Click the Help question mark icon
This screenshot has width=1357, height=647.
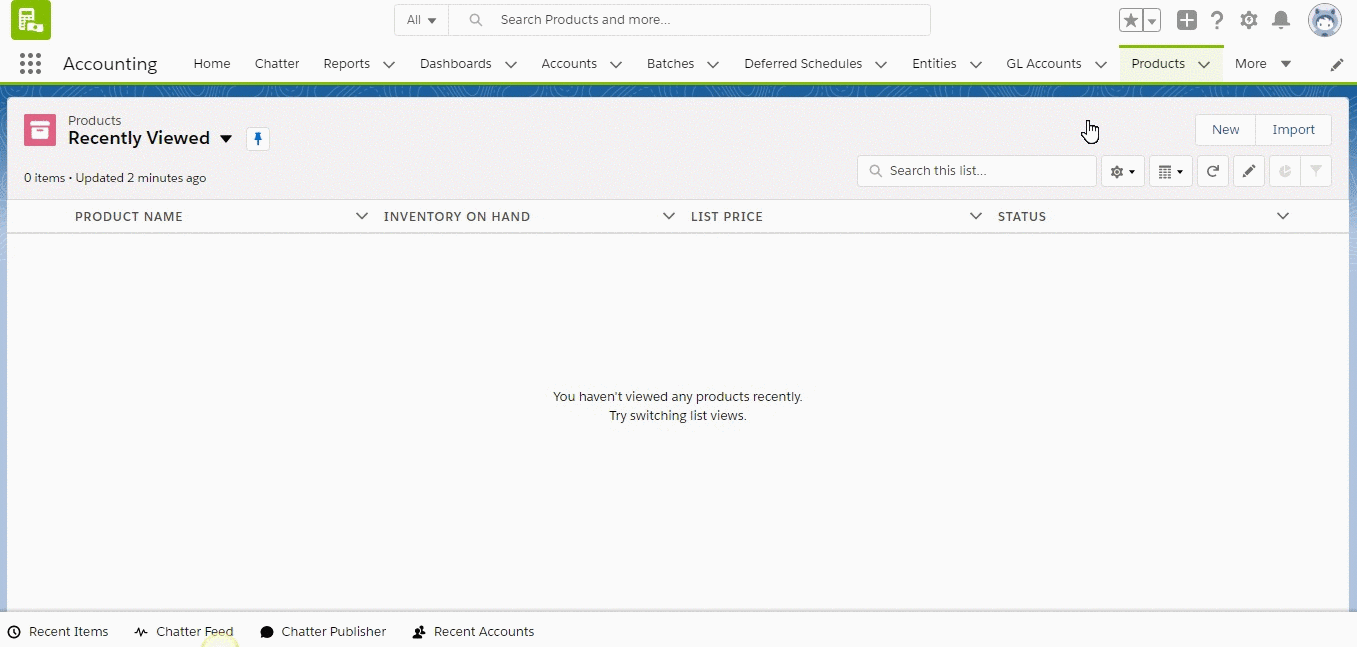tap(1217, 20)
